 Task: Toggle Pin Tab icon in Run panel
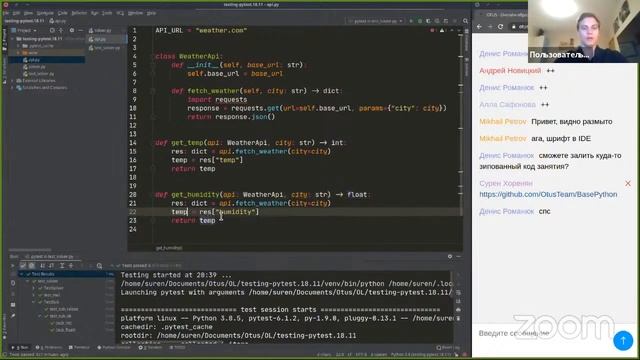pos(13,316)
